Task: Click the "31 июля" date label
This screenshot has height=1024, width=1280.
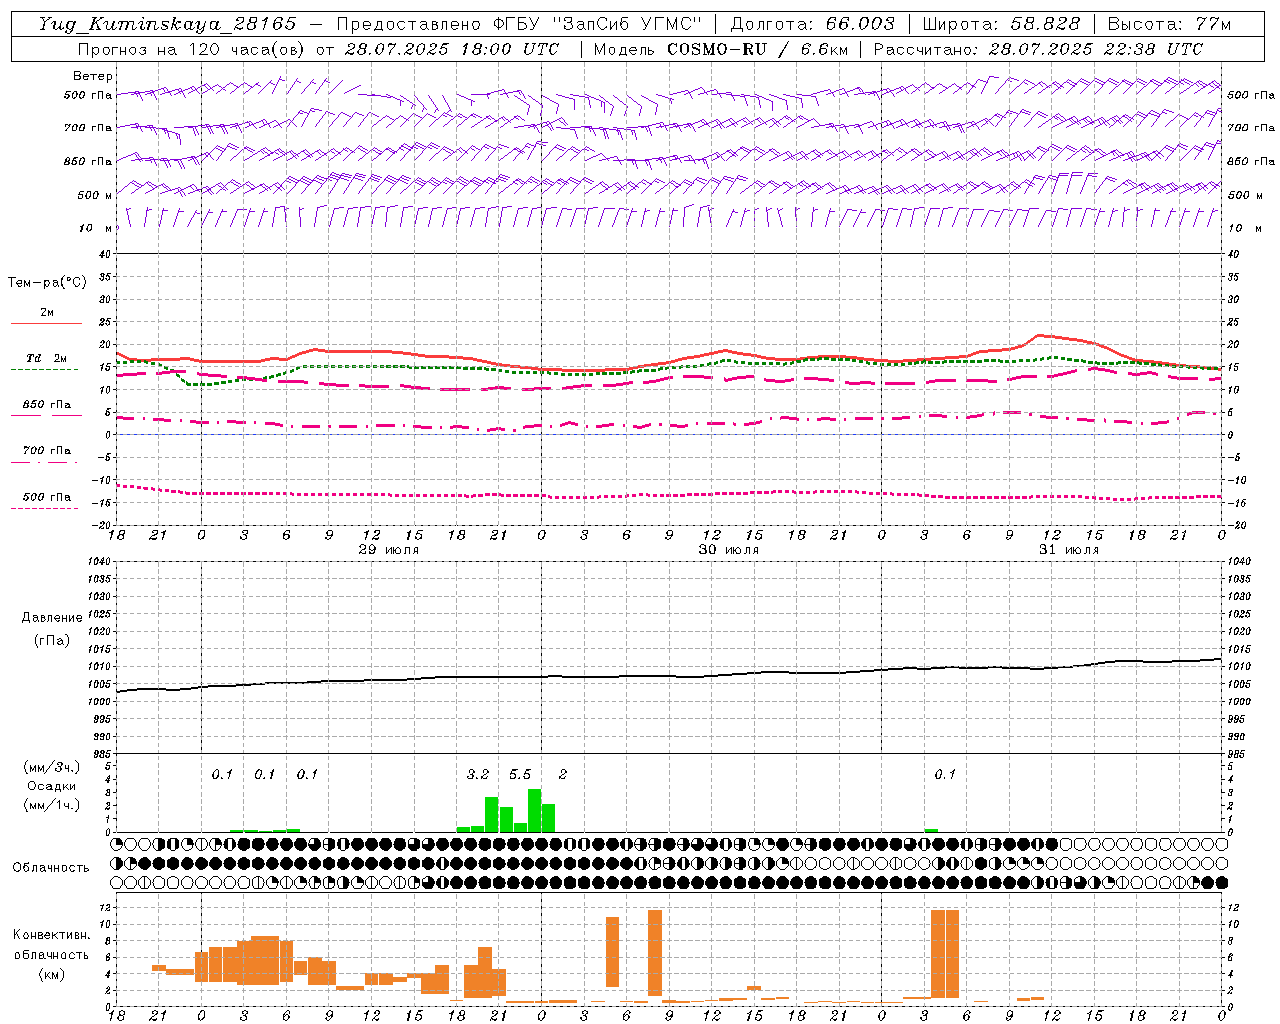Action: [x=1068, y=550]
